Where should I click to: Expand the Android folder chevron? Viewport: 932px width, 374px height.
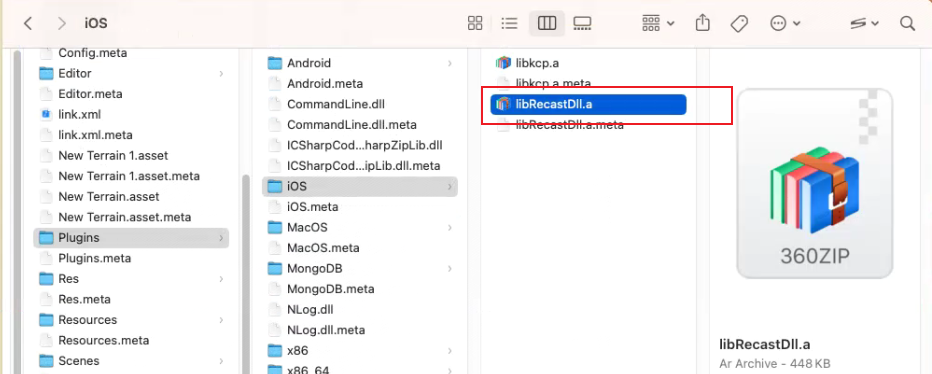(x=450, y=63)
